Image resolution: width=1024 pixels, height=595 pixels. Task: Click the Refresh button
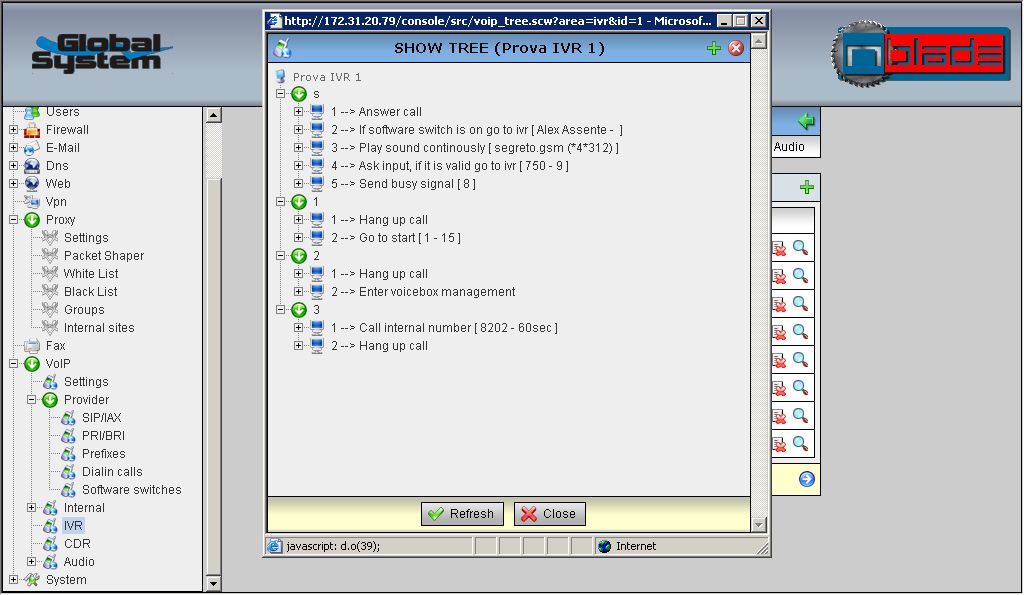(462, 514)
